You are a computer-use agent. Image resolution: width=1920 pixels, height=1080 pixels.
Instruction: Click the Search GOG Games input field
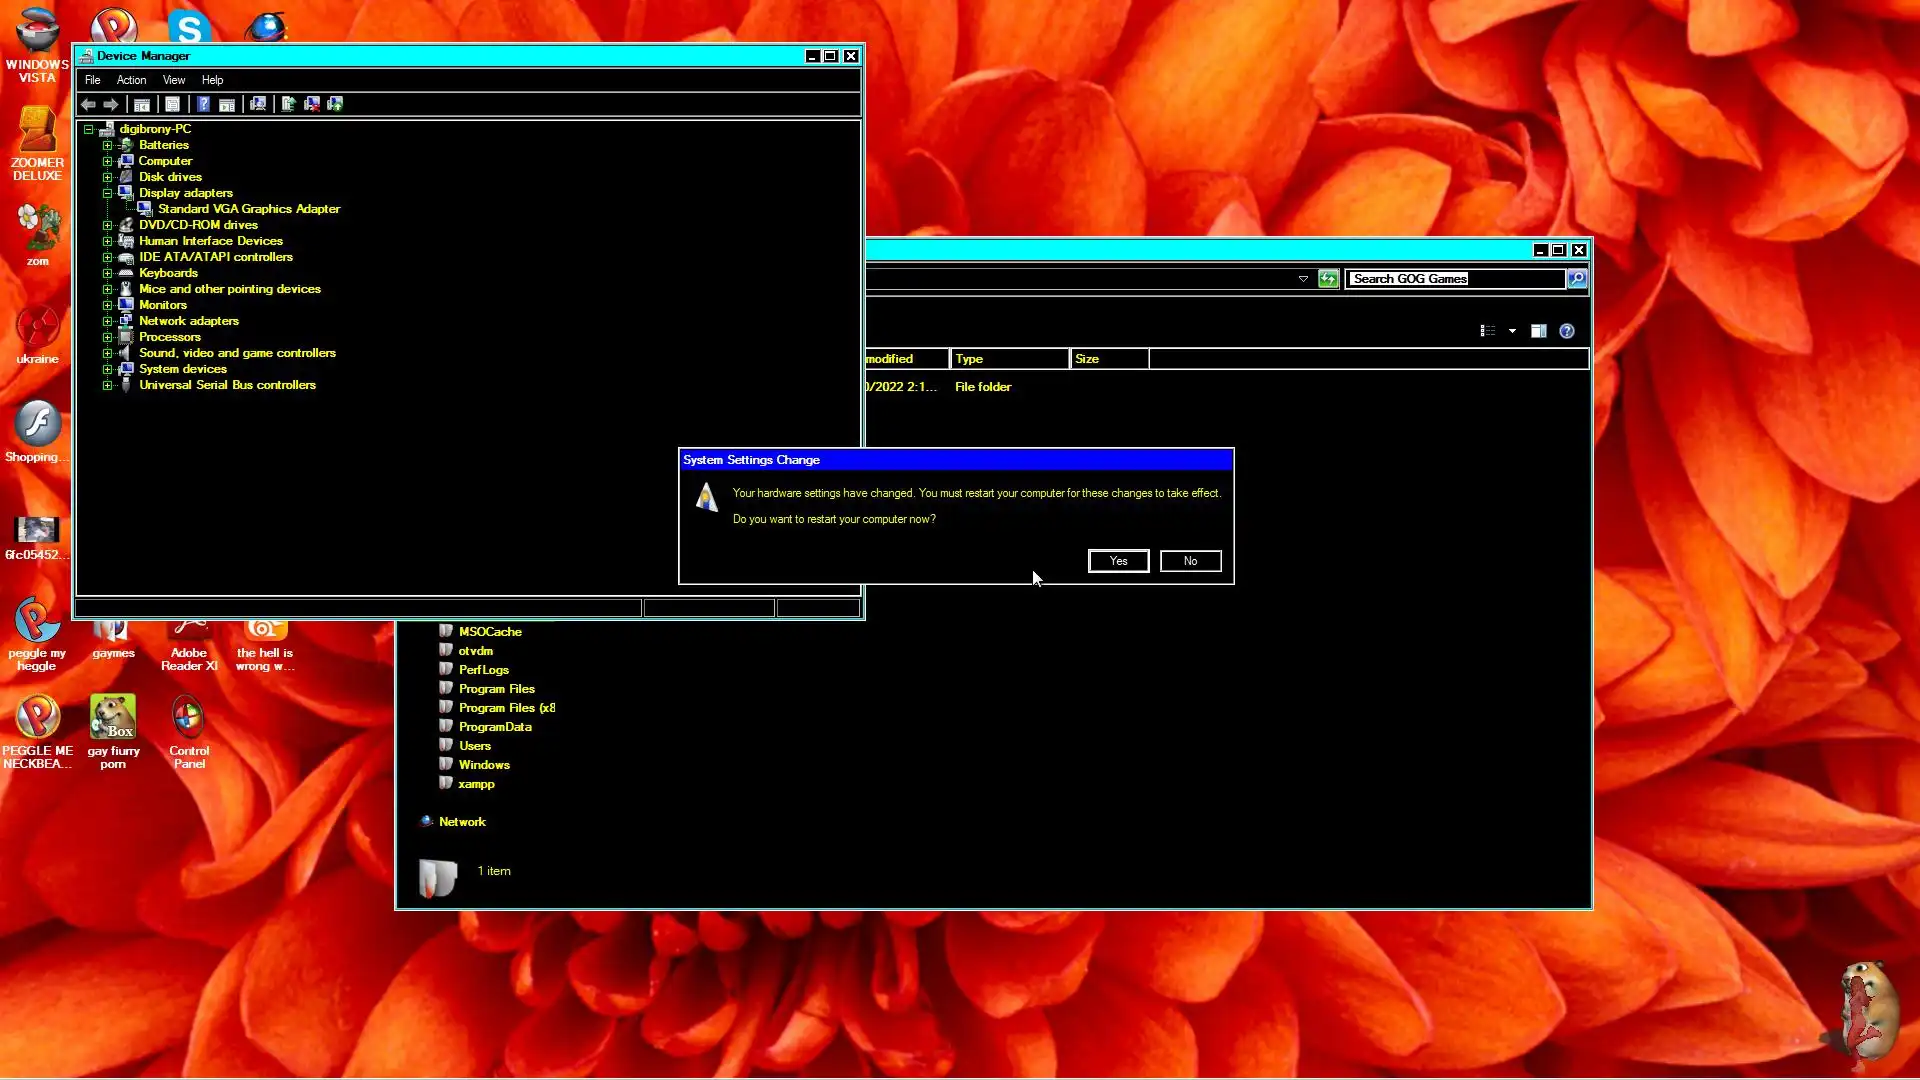(1454, 279)
